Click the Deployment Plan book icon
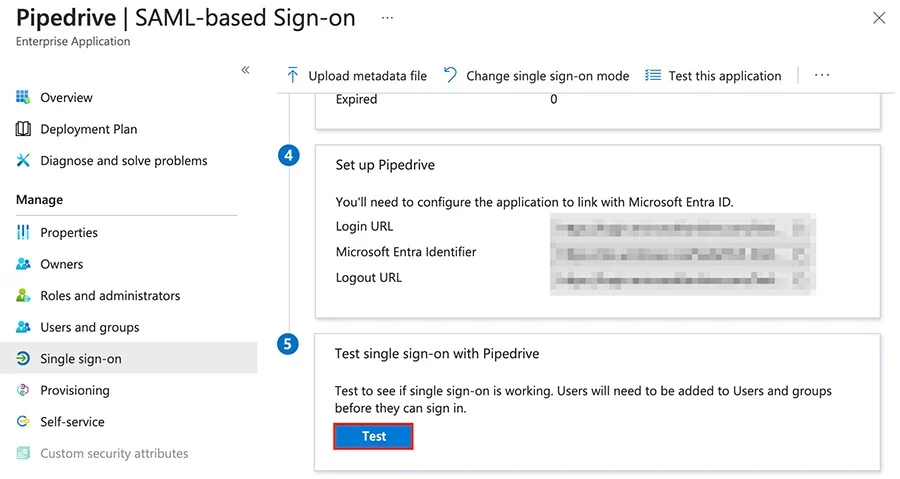Image resolution: width=900 pixels, height=479 pixels. tap(23, 128)
